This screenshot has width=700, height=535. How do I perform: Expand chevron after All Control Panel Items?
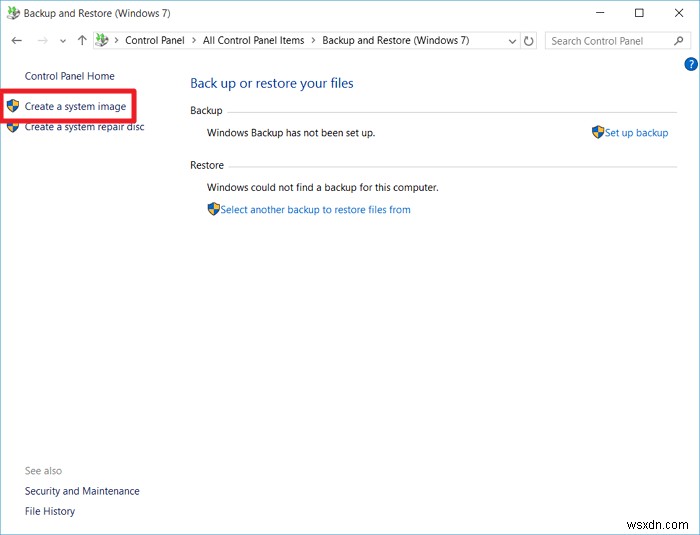click(313, 41)
